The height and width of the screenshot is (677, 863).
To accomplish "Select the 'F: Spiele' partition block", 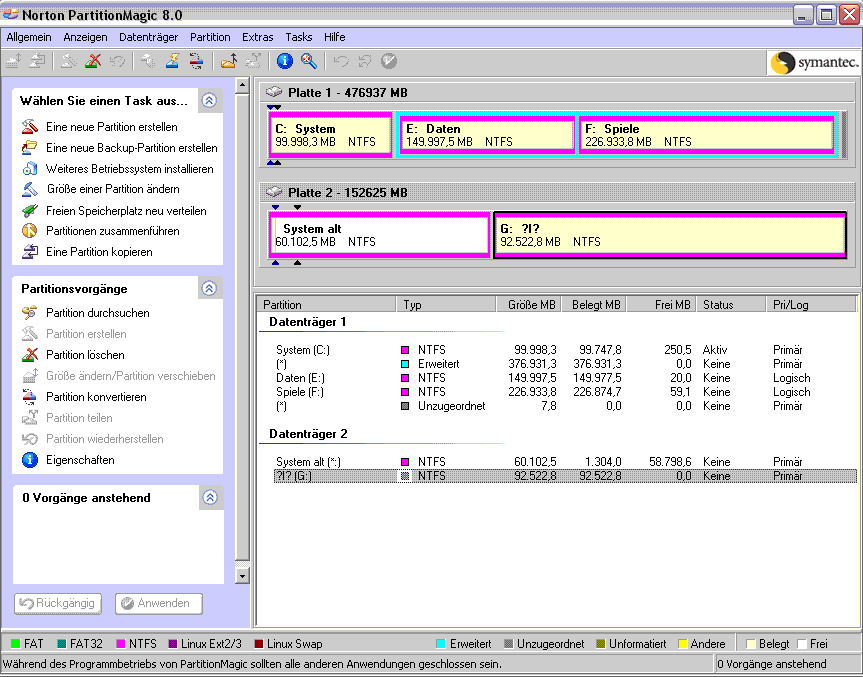I will point(707,135).
